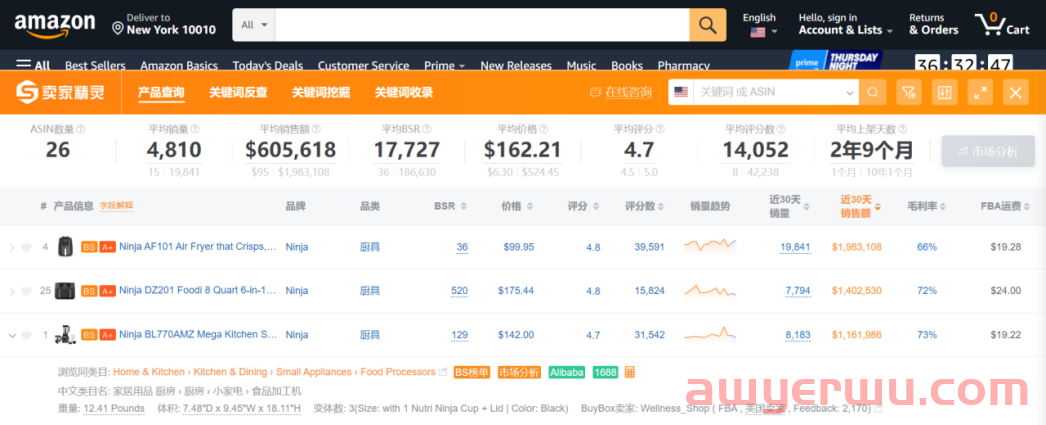The width and height of the screenshot is (1046, 425).
Task: Switch to the 关键词反查 tab
Action: coord(238,92)
